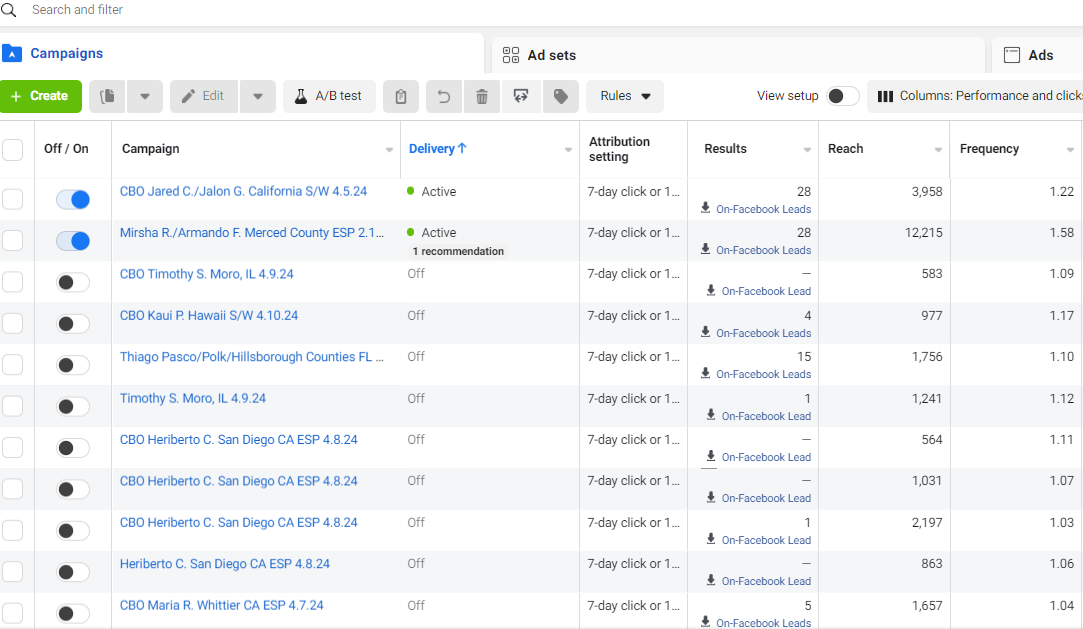Click the trash Delete icon

click(x=482, y=96)
